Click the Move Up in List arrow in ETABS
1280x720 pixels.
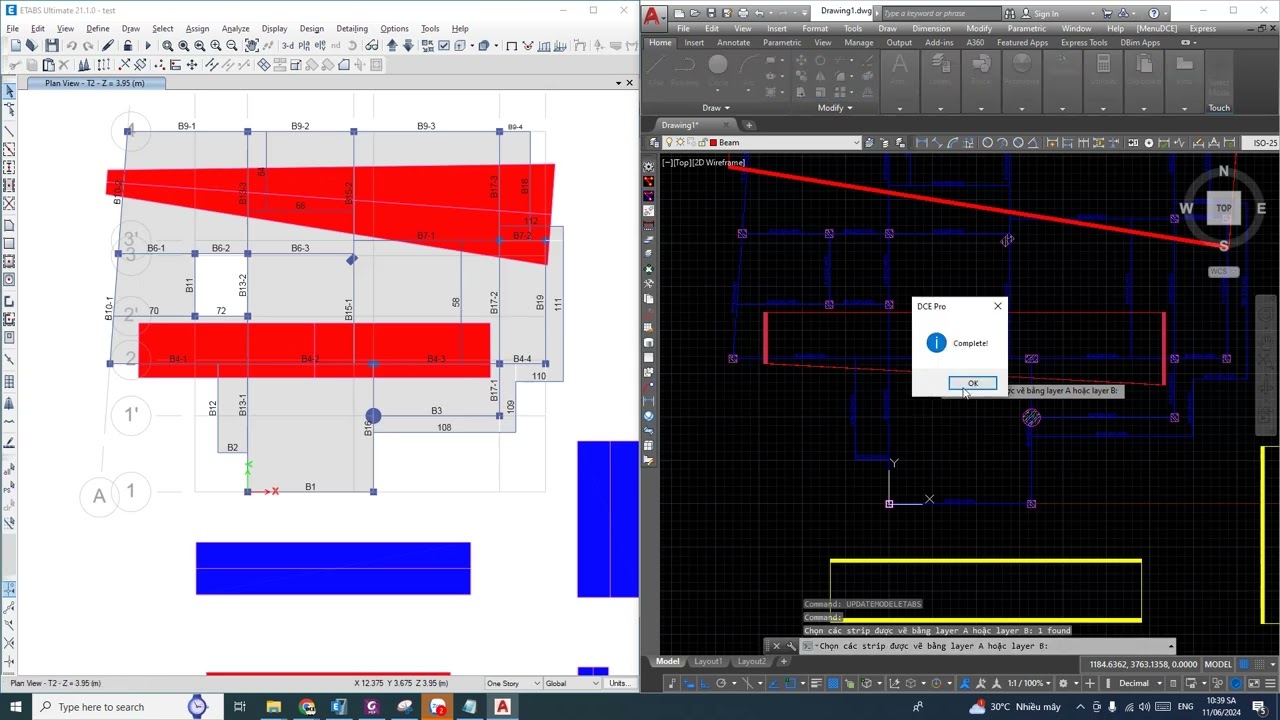point(392,46)
